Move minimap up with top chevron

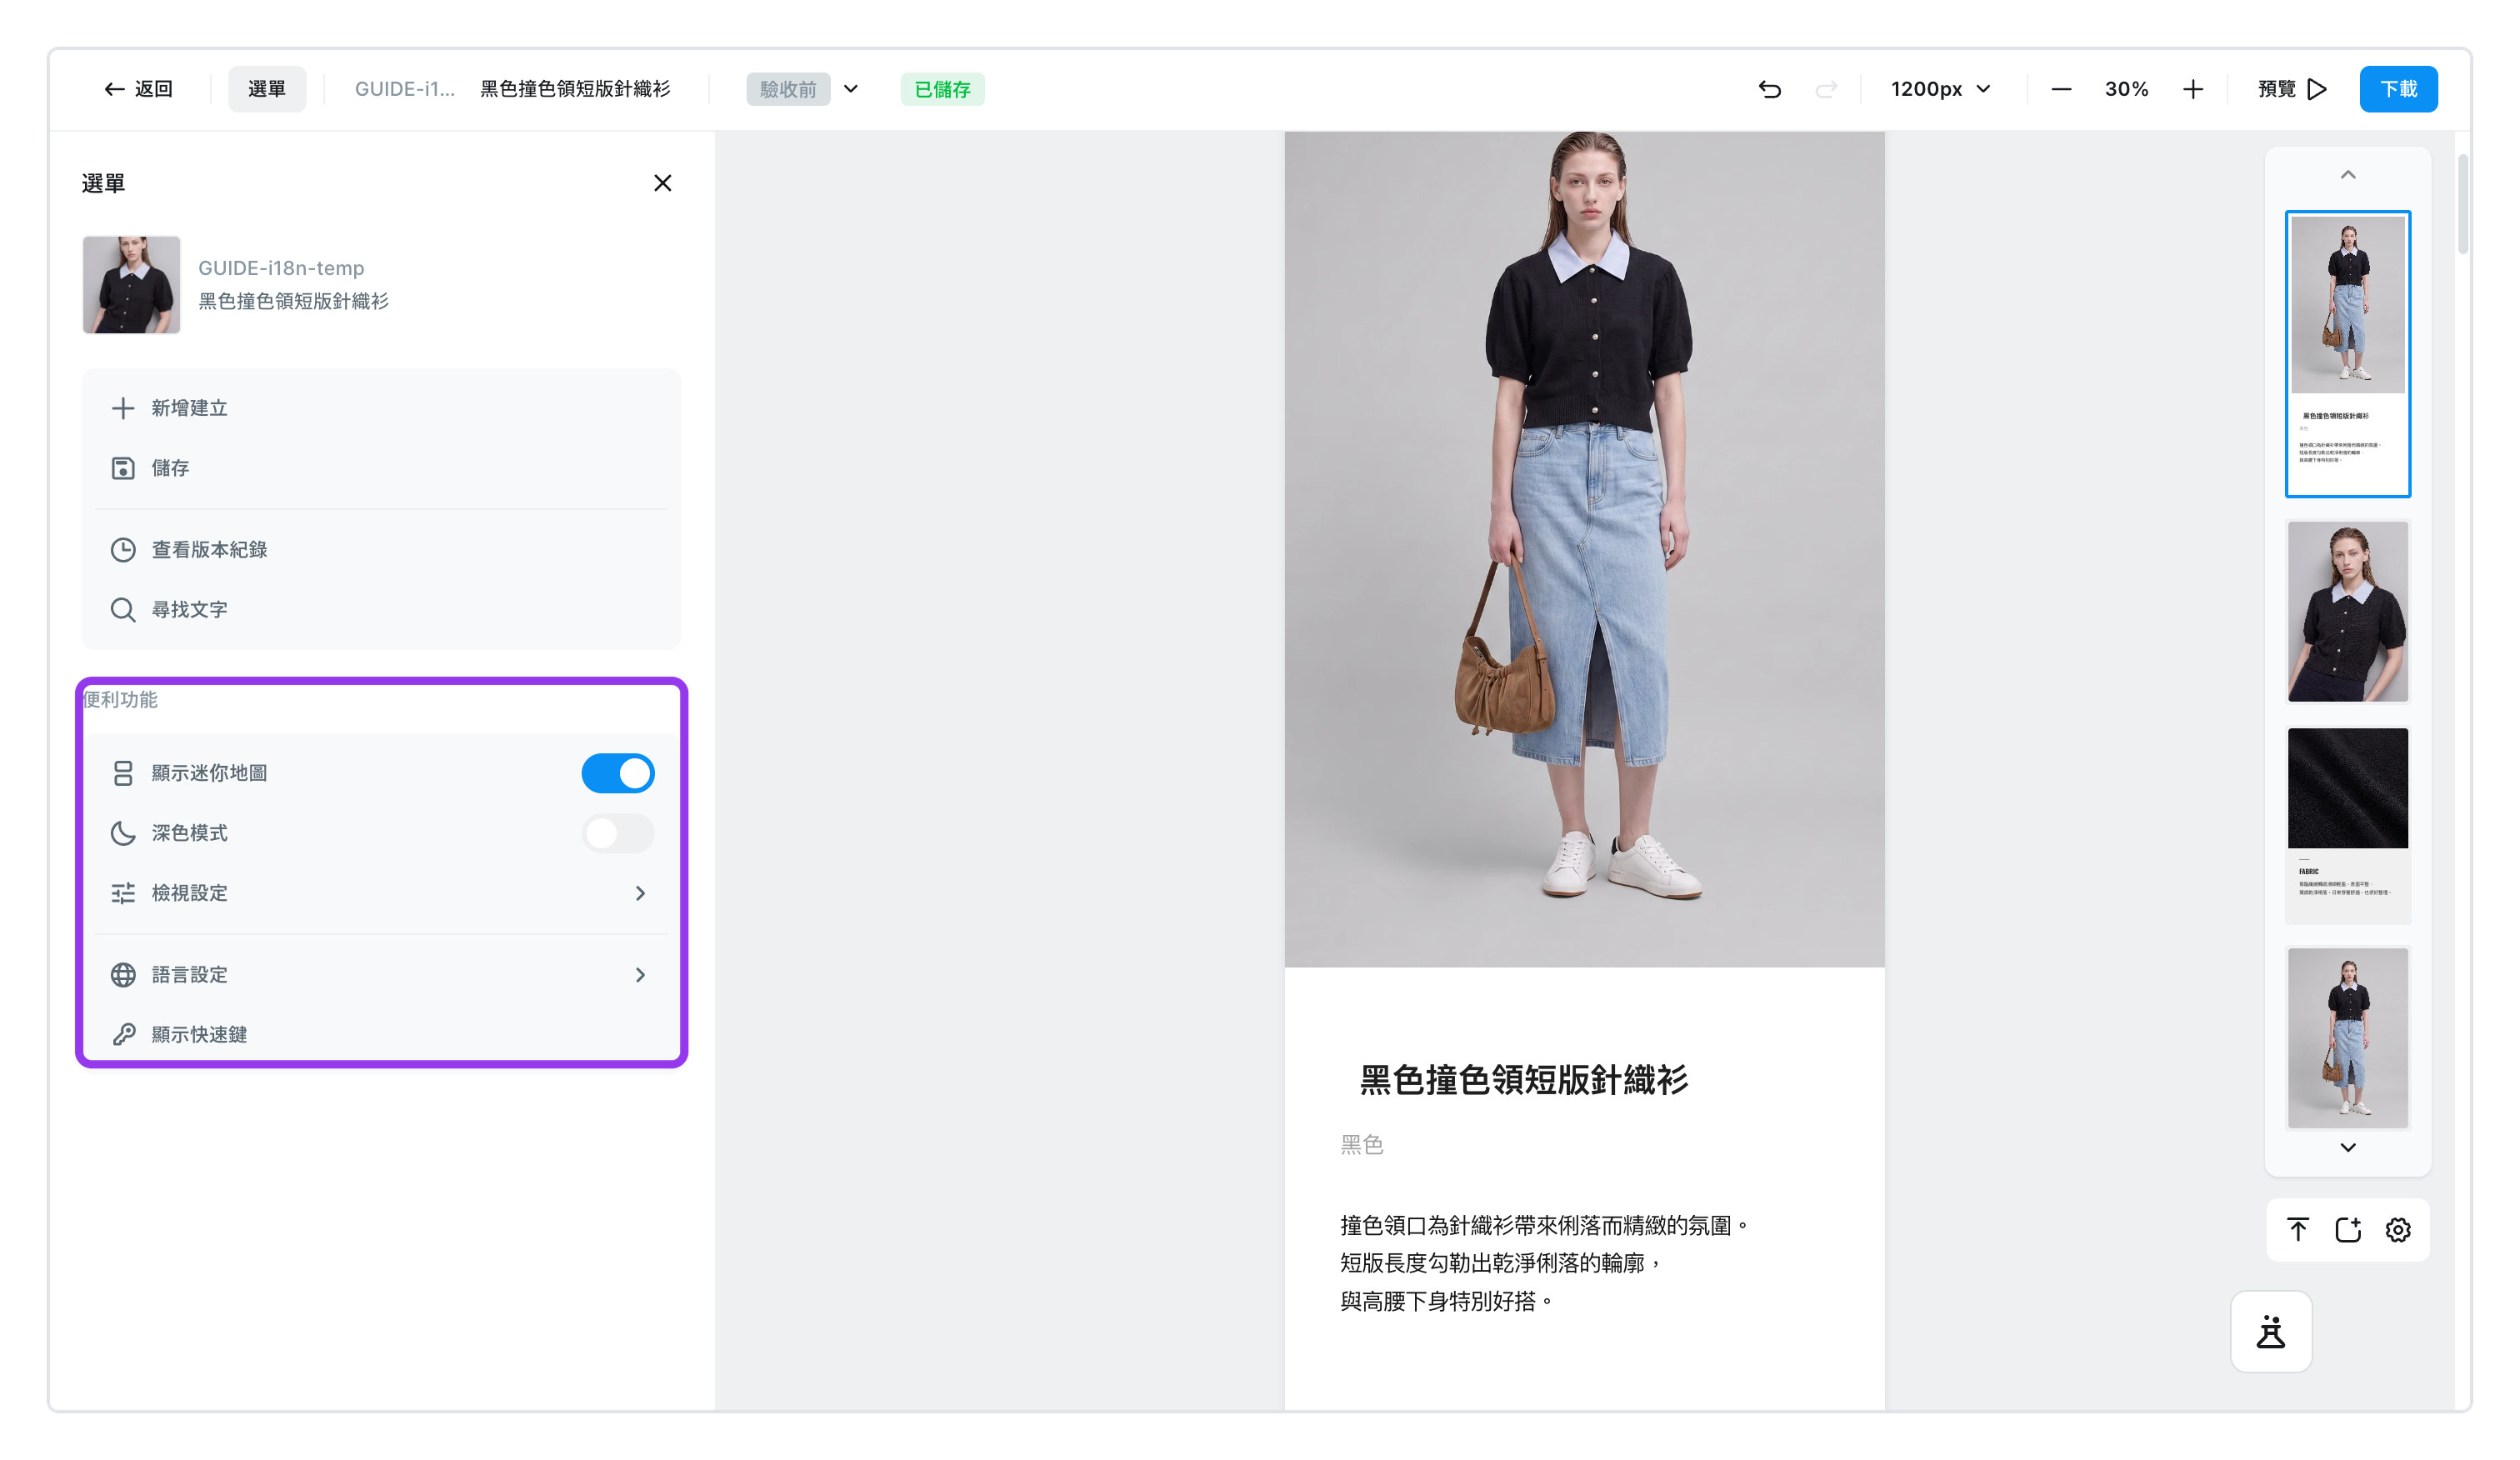[x=2347, y=175]
